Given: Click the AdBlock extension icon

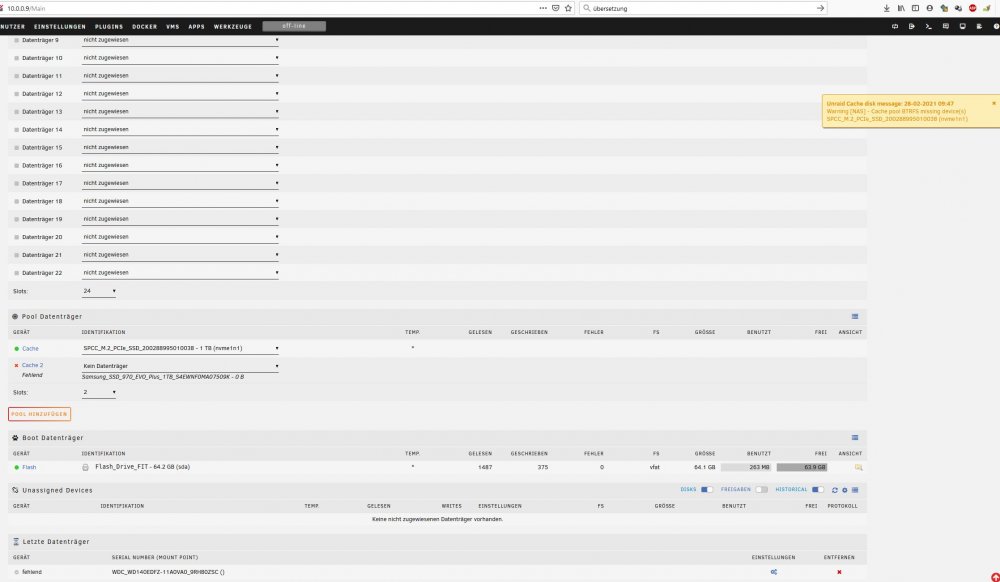Looking at the screenshot, I should 973,8.
